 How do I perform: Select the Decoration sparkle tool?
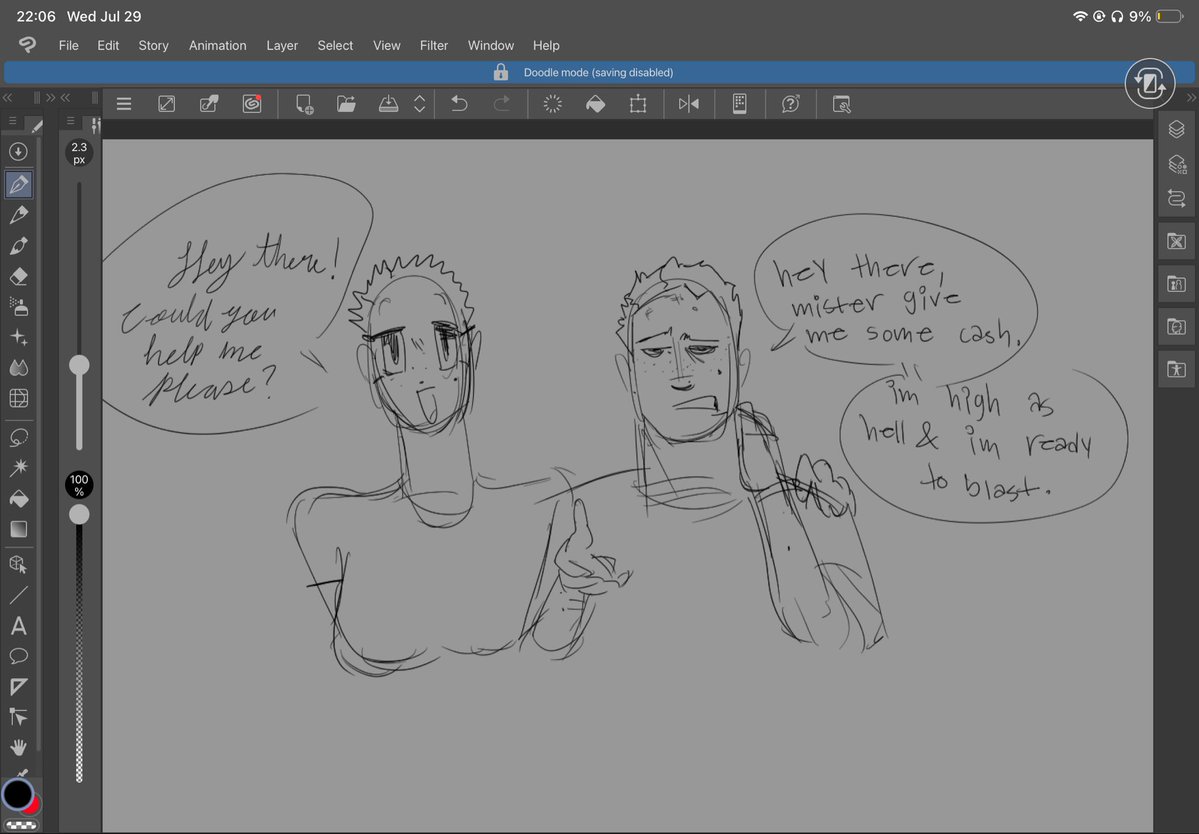[18, 337]
